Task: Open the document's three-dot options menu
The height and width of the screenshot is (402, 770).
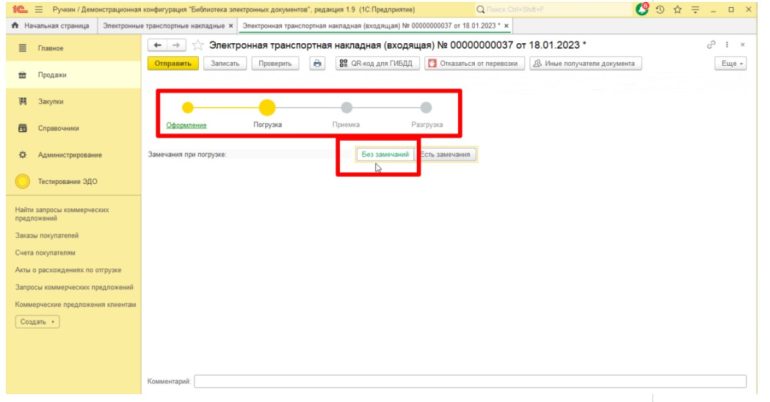Action: pos(727,45)
